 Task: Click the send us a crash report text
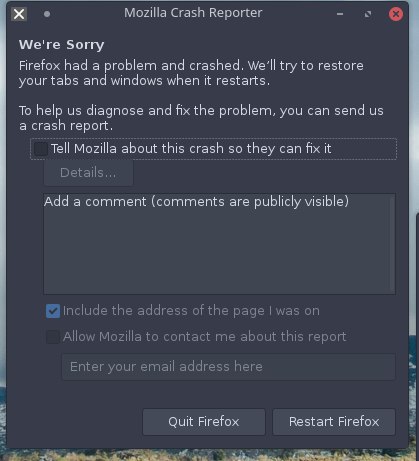pyautogui.click(x=201, y=118)
